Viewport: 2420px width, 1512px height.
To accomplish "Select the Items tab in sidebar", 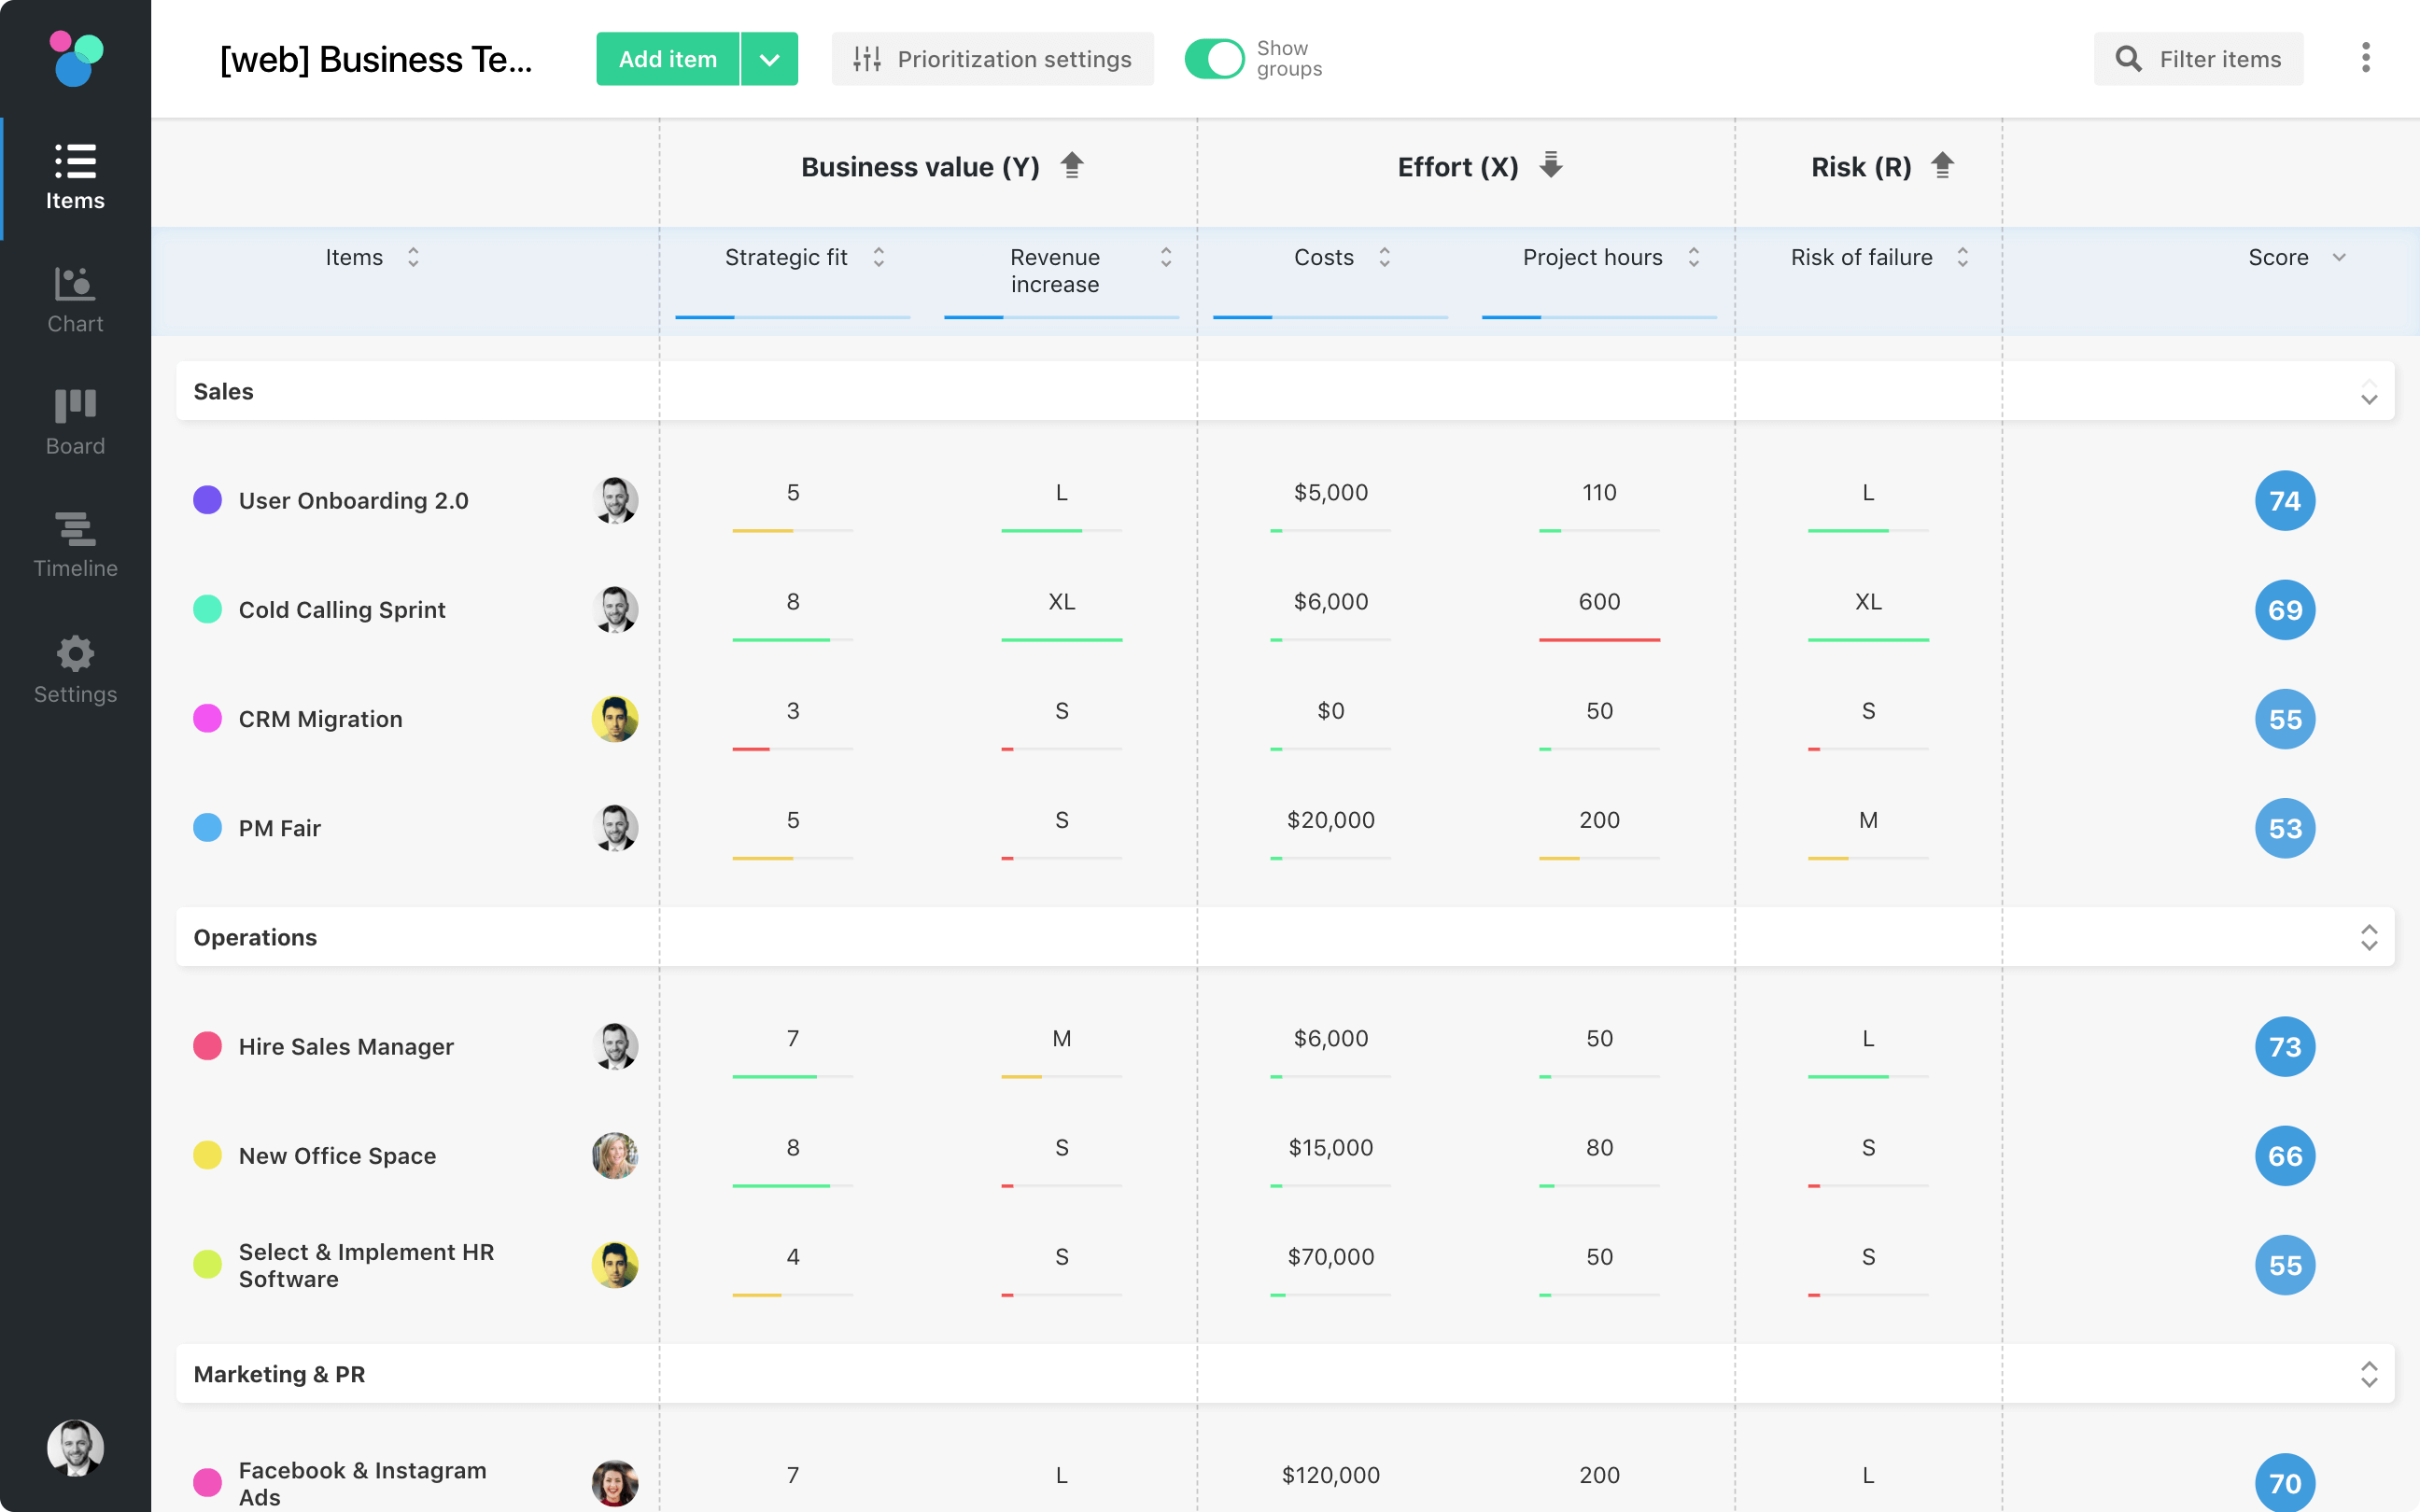I will point(75,177).
